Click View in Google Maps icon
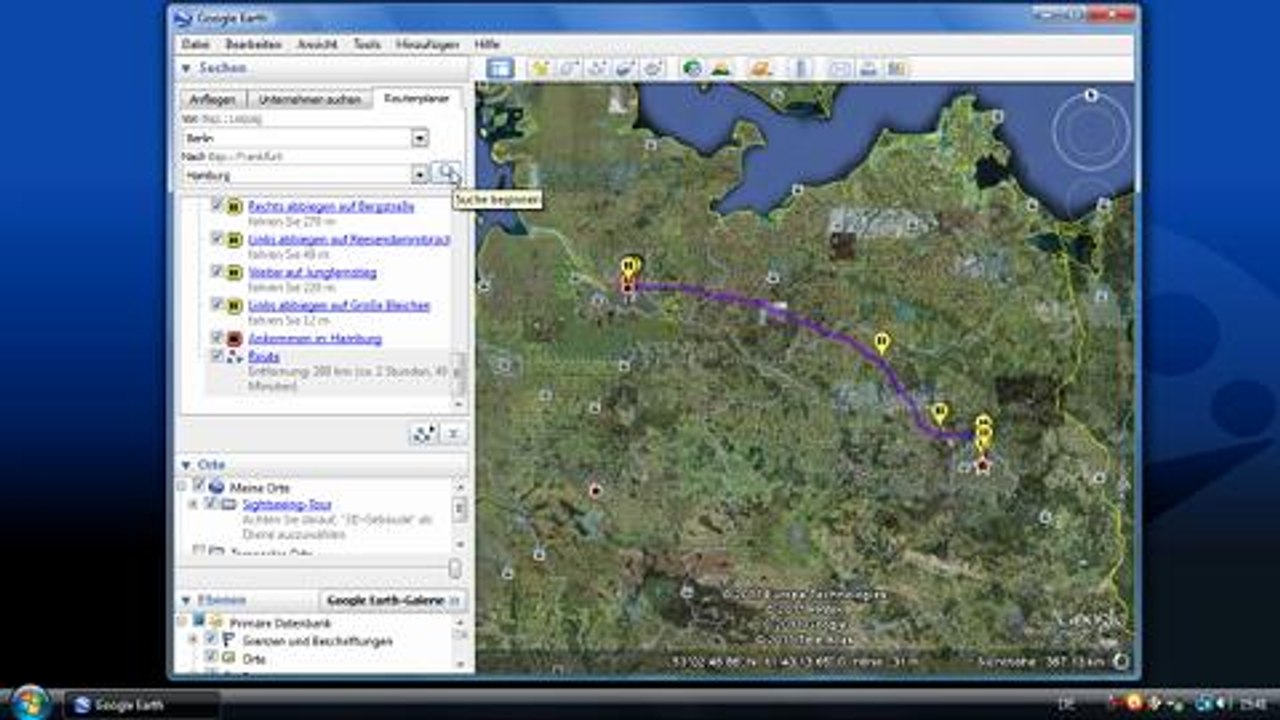This screenshot has height=720, width=1280. click(x=896, y=68)
